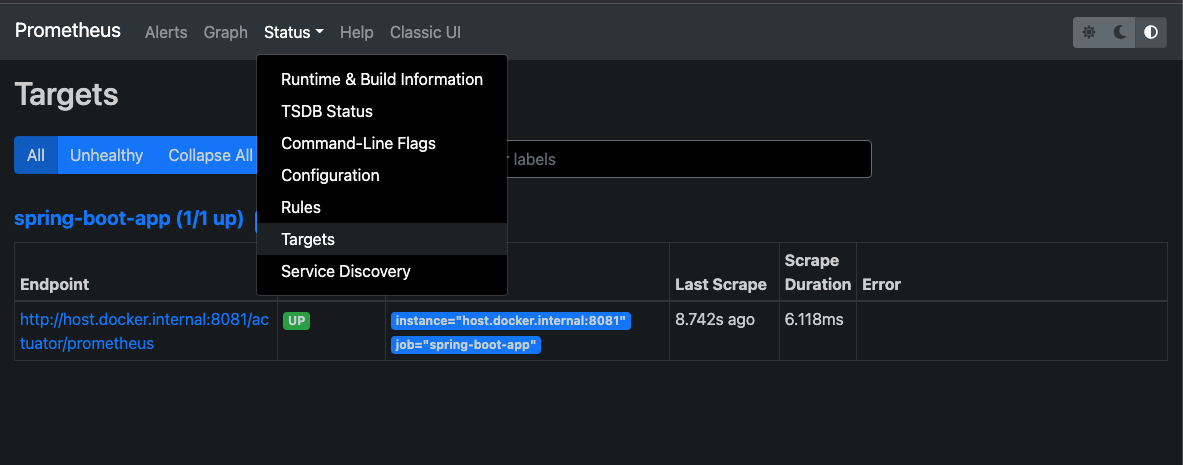This screenshot has height=465, width=1183.
Task: Select the auto theme contrast icon
Action: tap(1151, 32)
